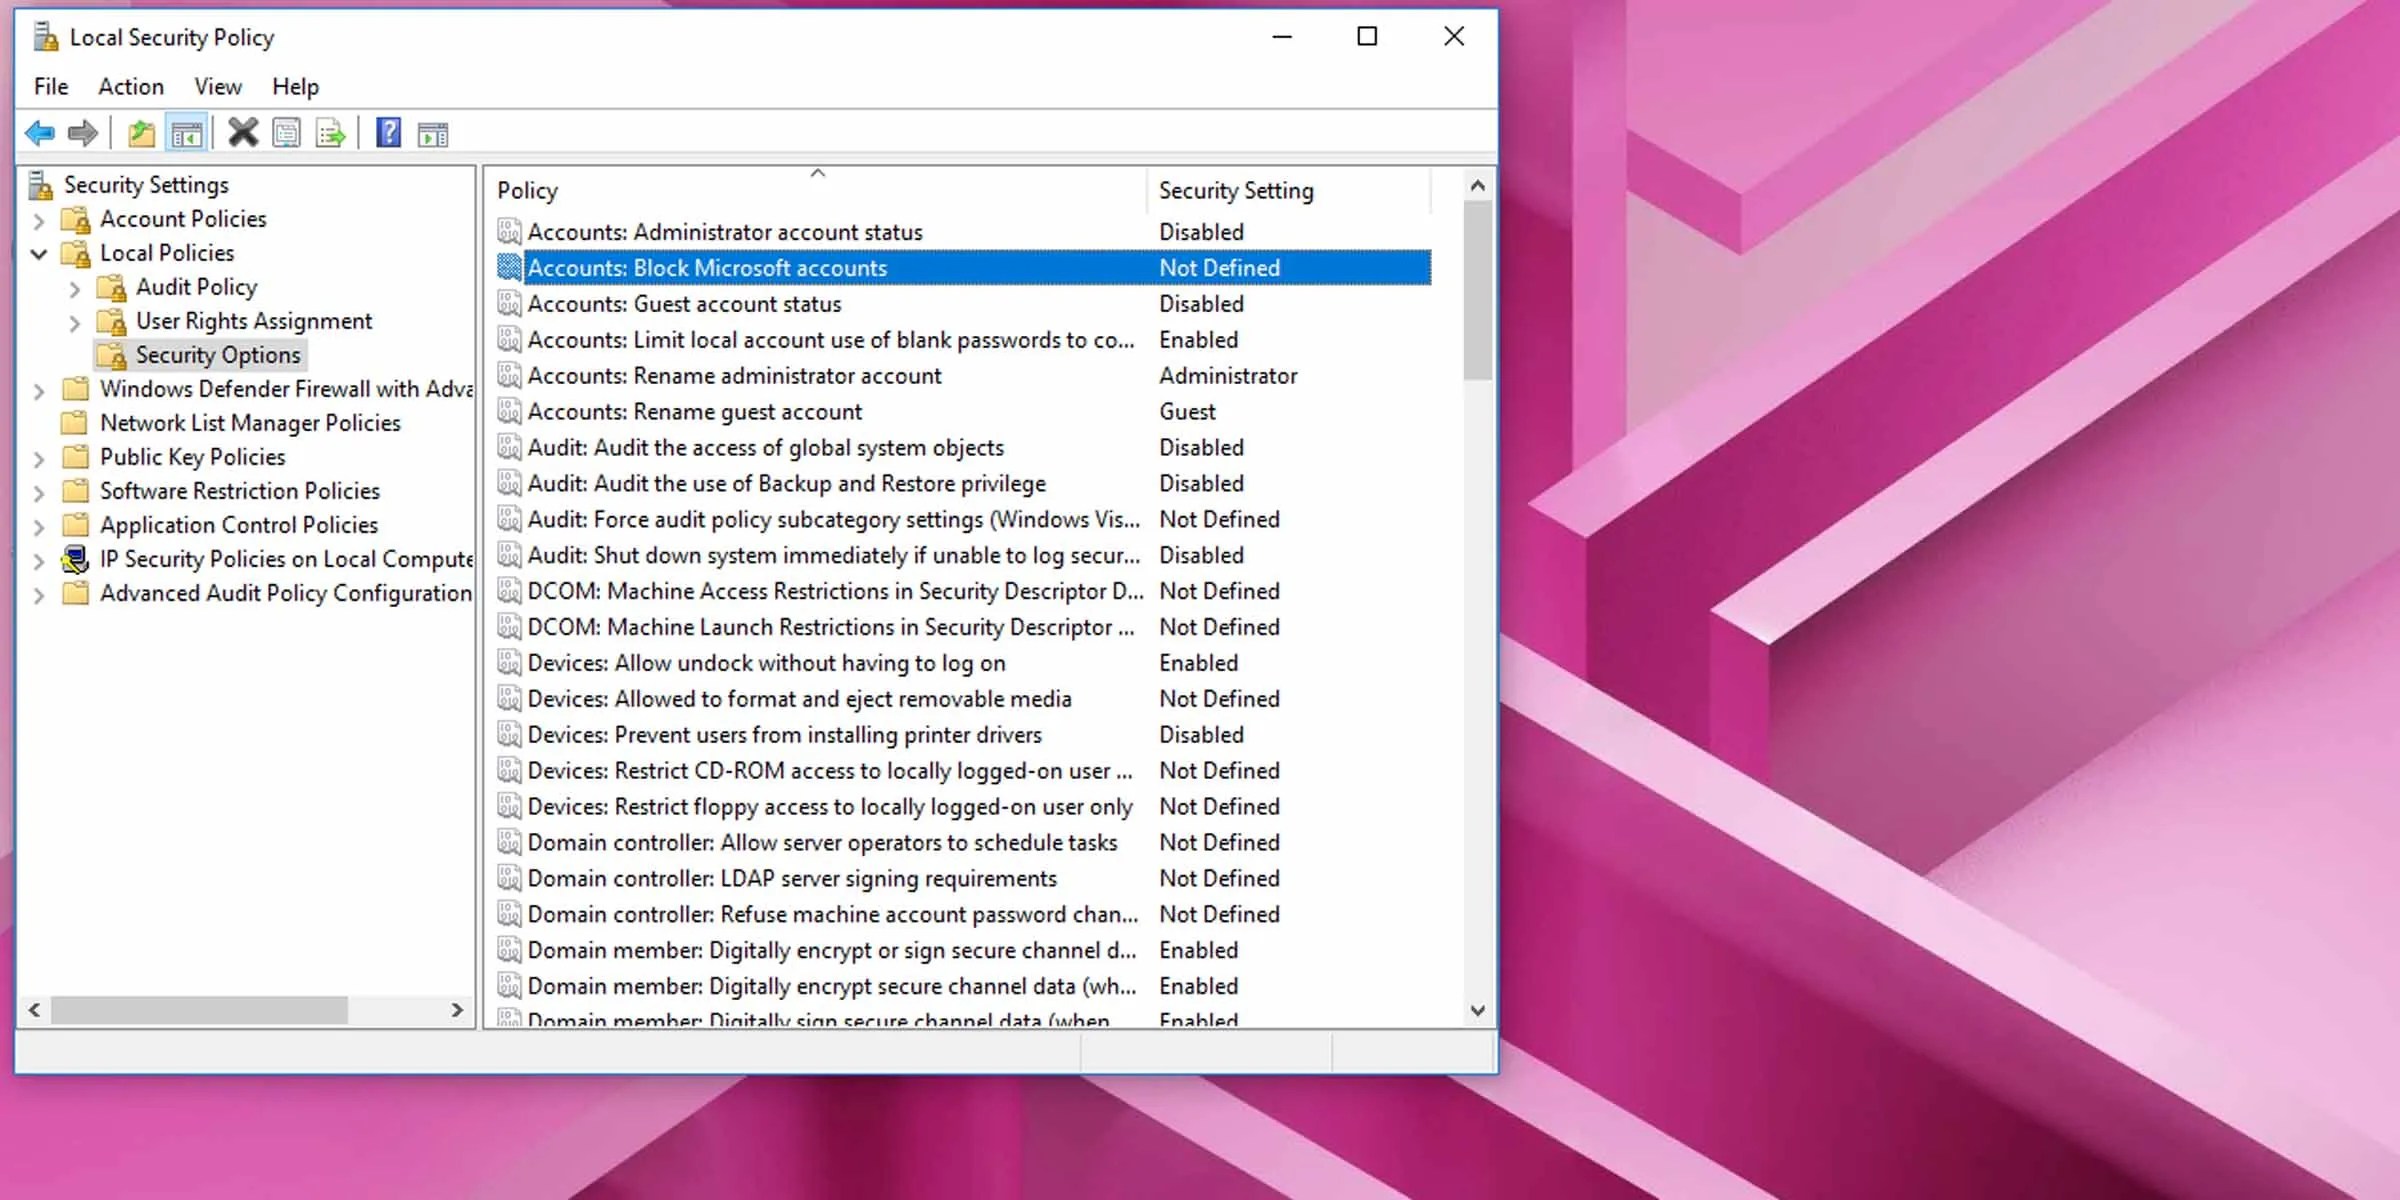Image resolution: width=2400 pixels, height=1200 pixels.
Task: Select the Audit Policy tree item
Action: [196, 287]
